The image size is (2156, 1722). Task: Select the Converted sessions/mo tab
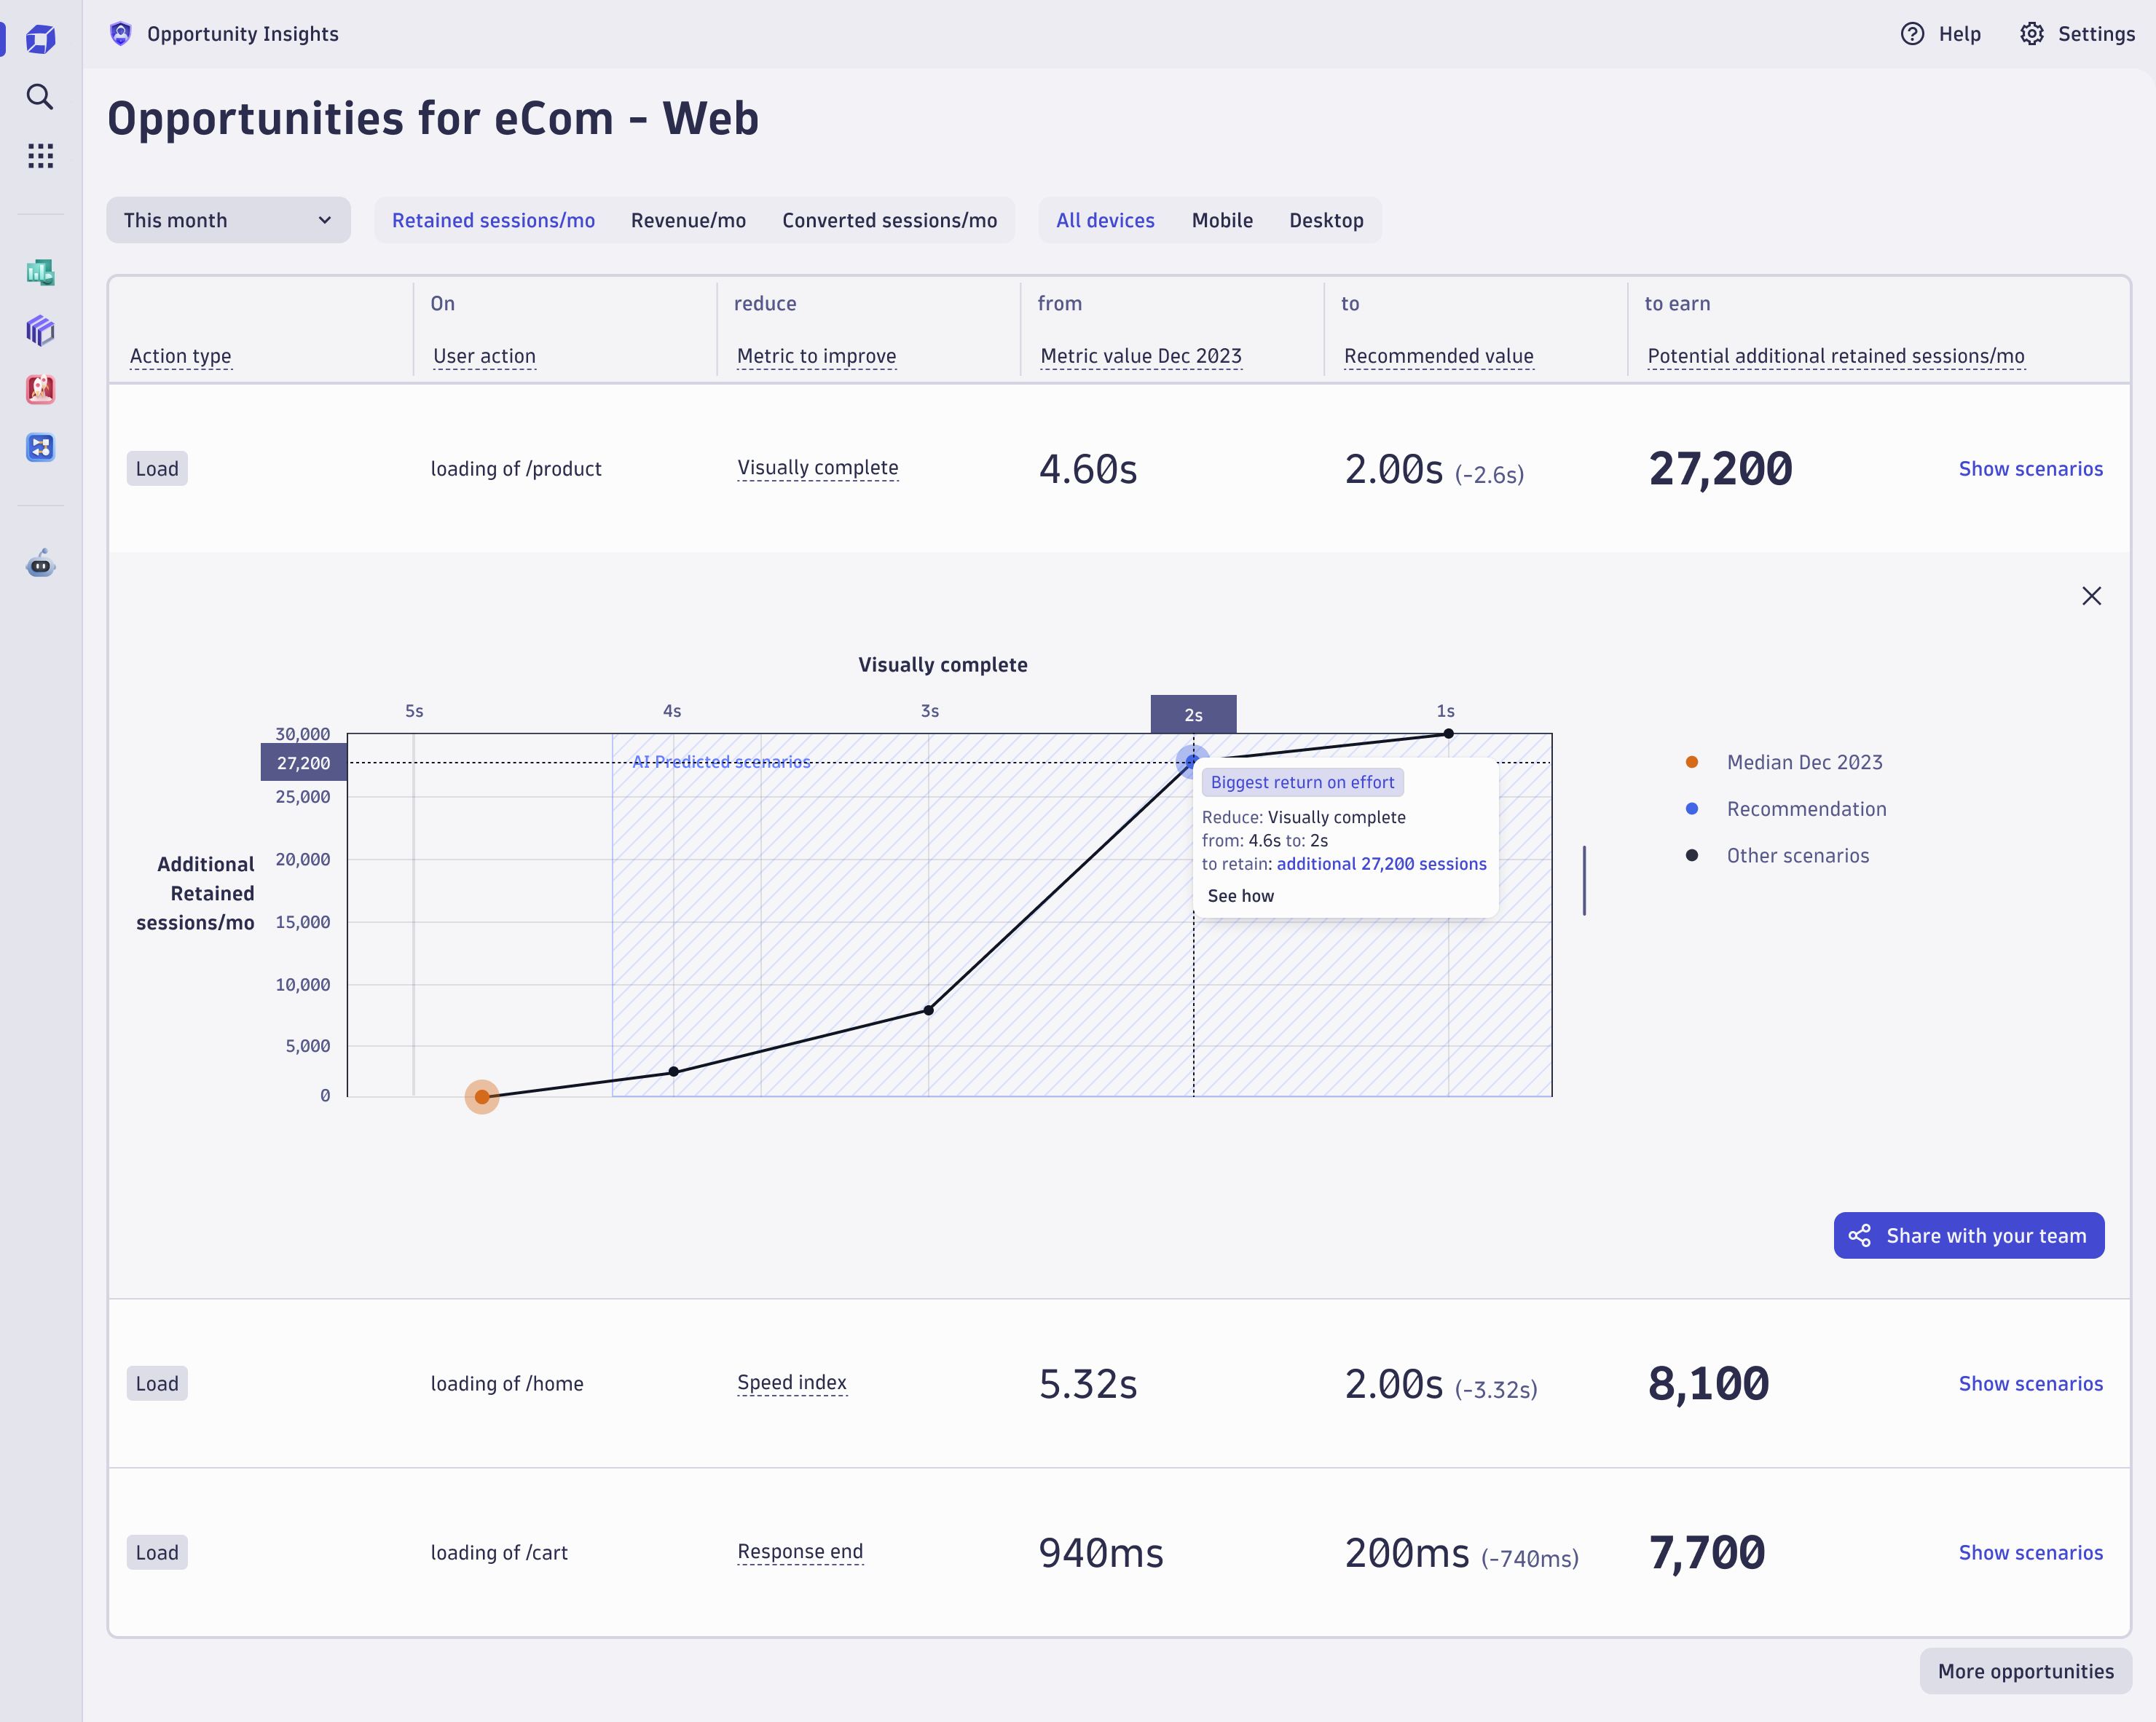[890, 220]
